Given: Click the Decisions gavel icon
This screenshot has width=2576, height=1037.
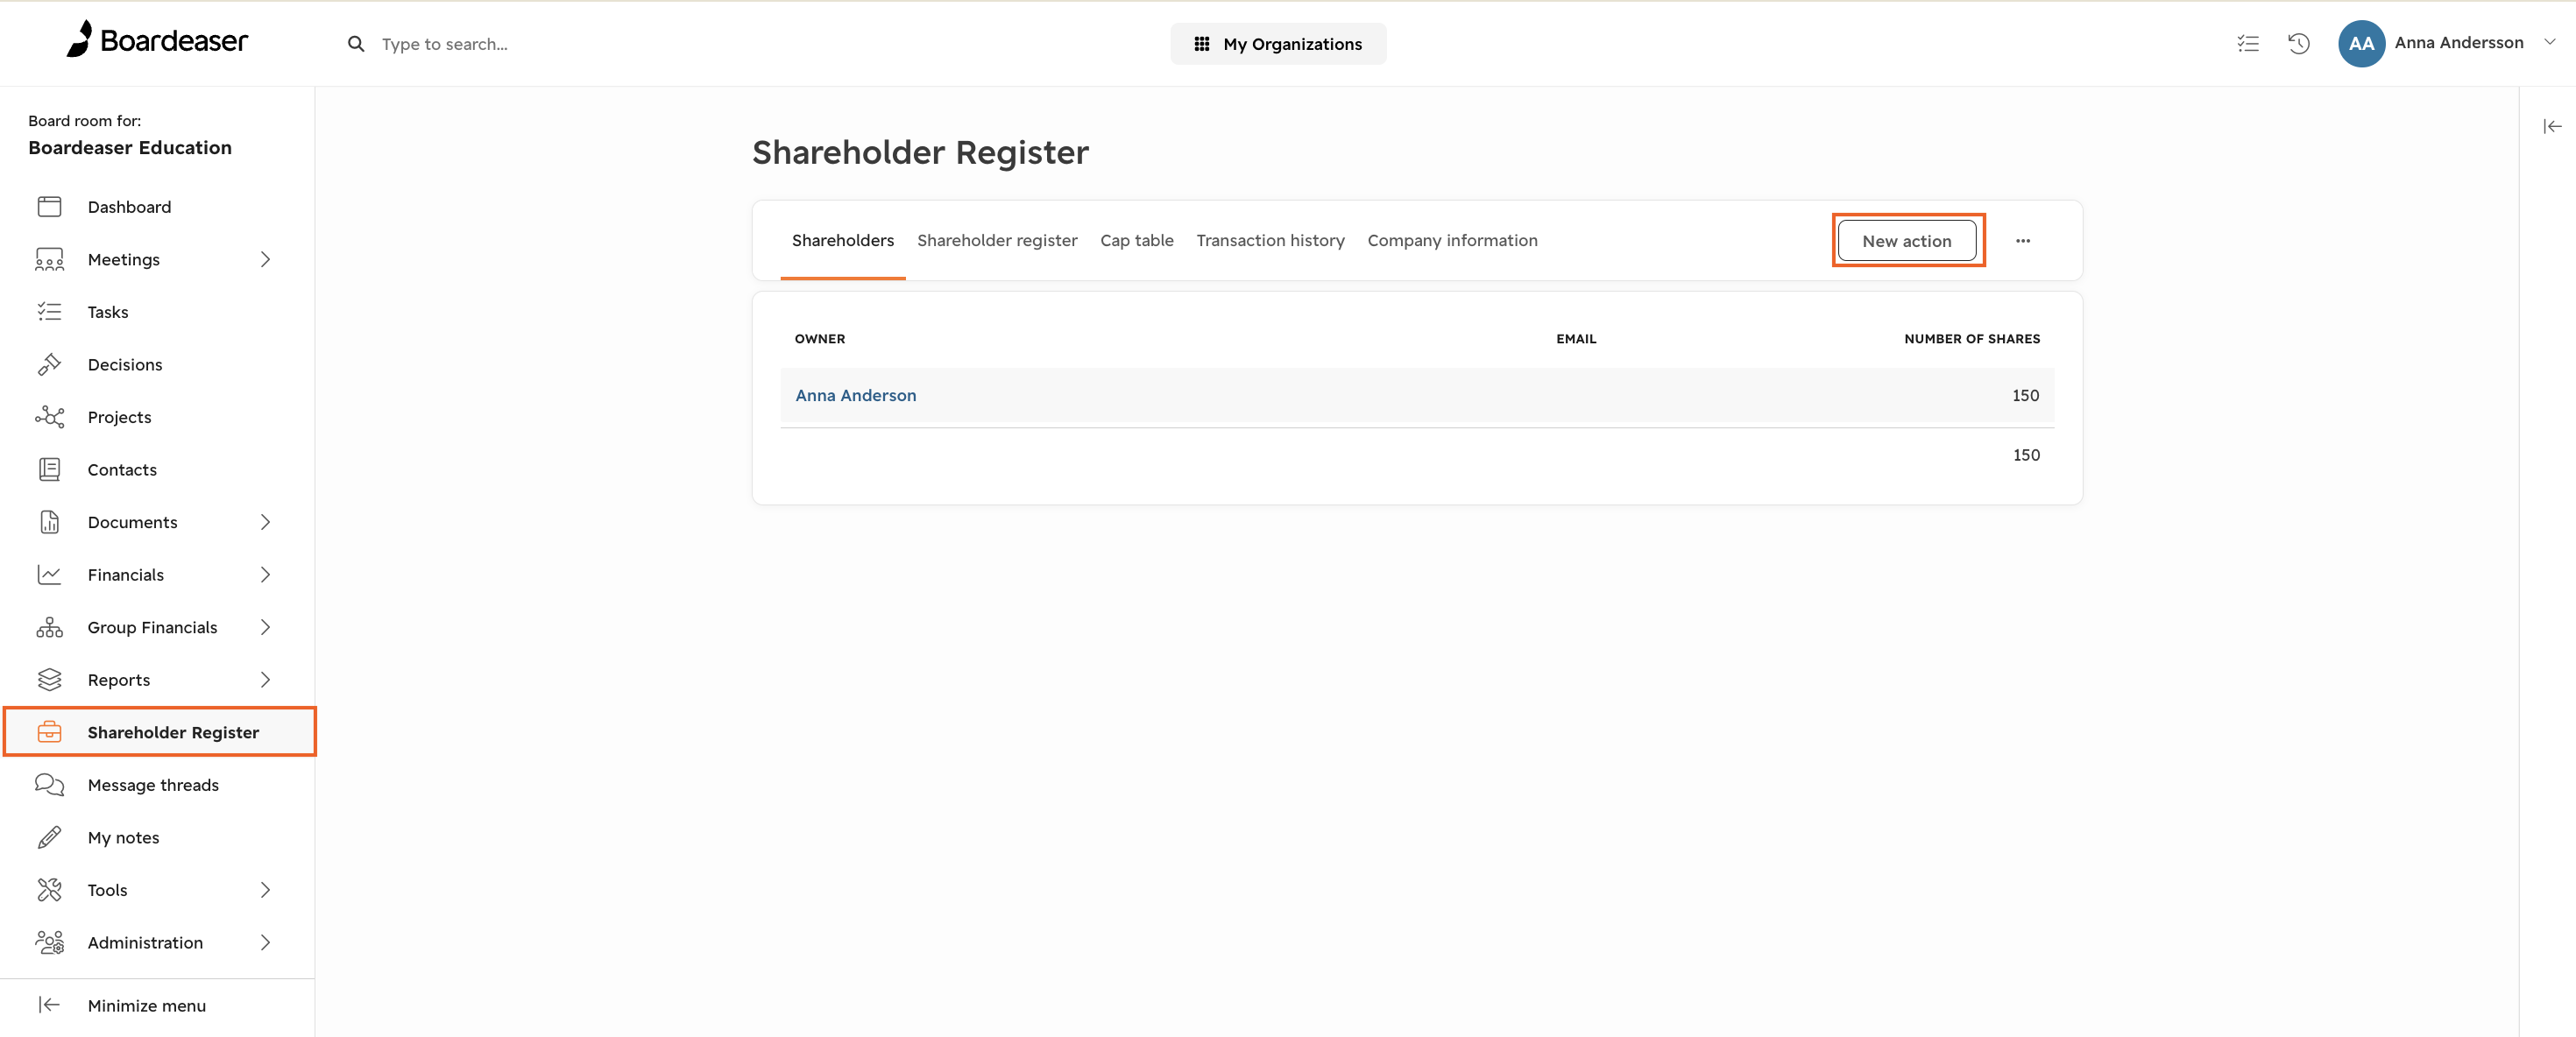Looking at the screenshot, I should click(x=49, y=364).
